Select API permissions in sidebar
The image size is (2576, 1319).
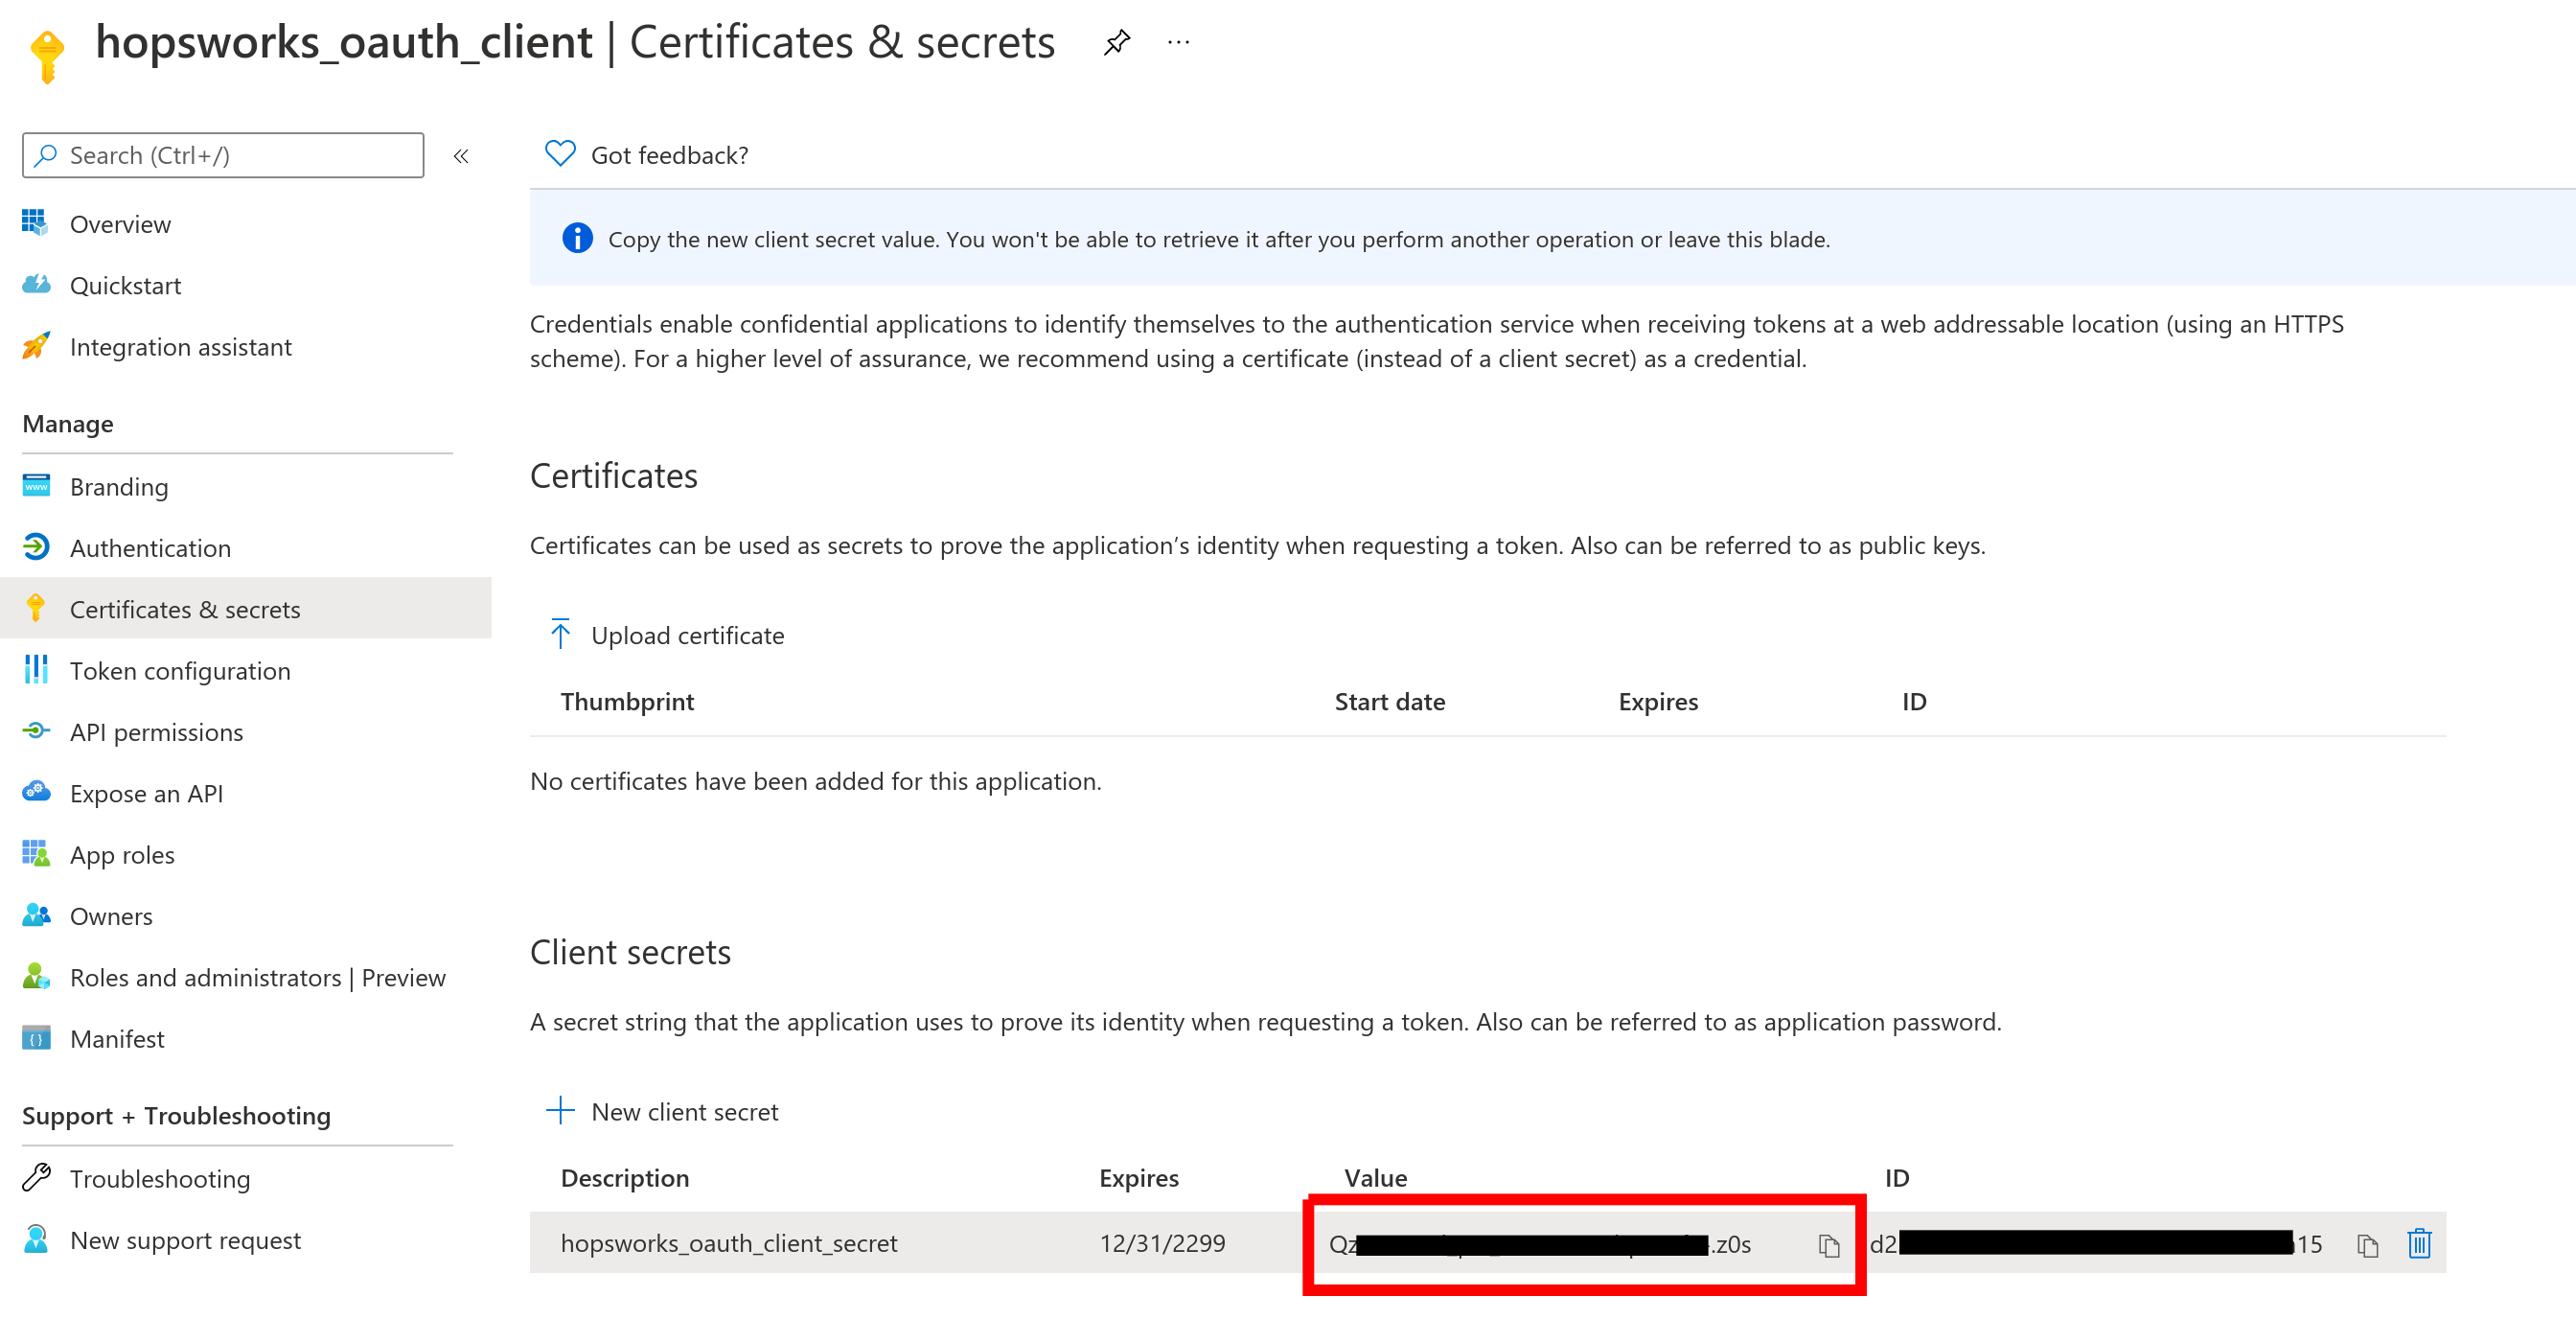point(156,732)
